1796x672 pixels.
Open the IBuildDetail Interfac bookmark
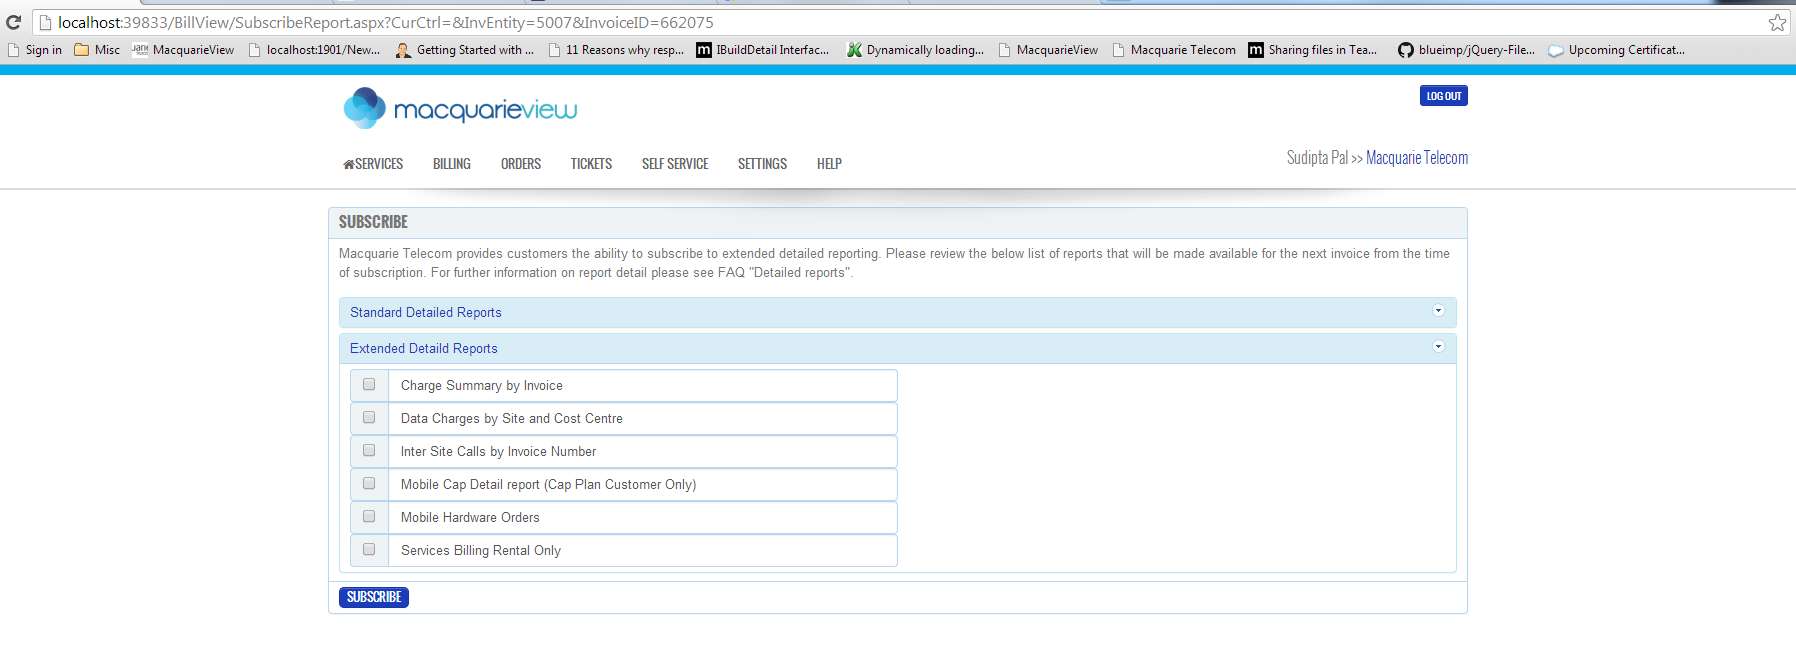click(762, 50)
